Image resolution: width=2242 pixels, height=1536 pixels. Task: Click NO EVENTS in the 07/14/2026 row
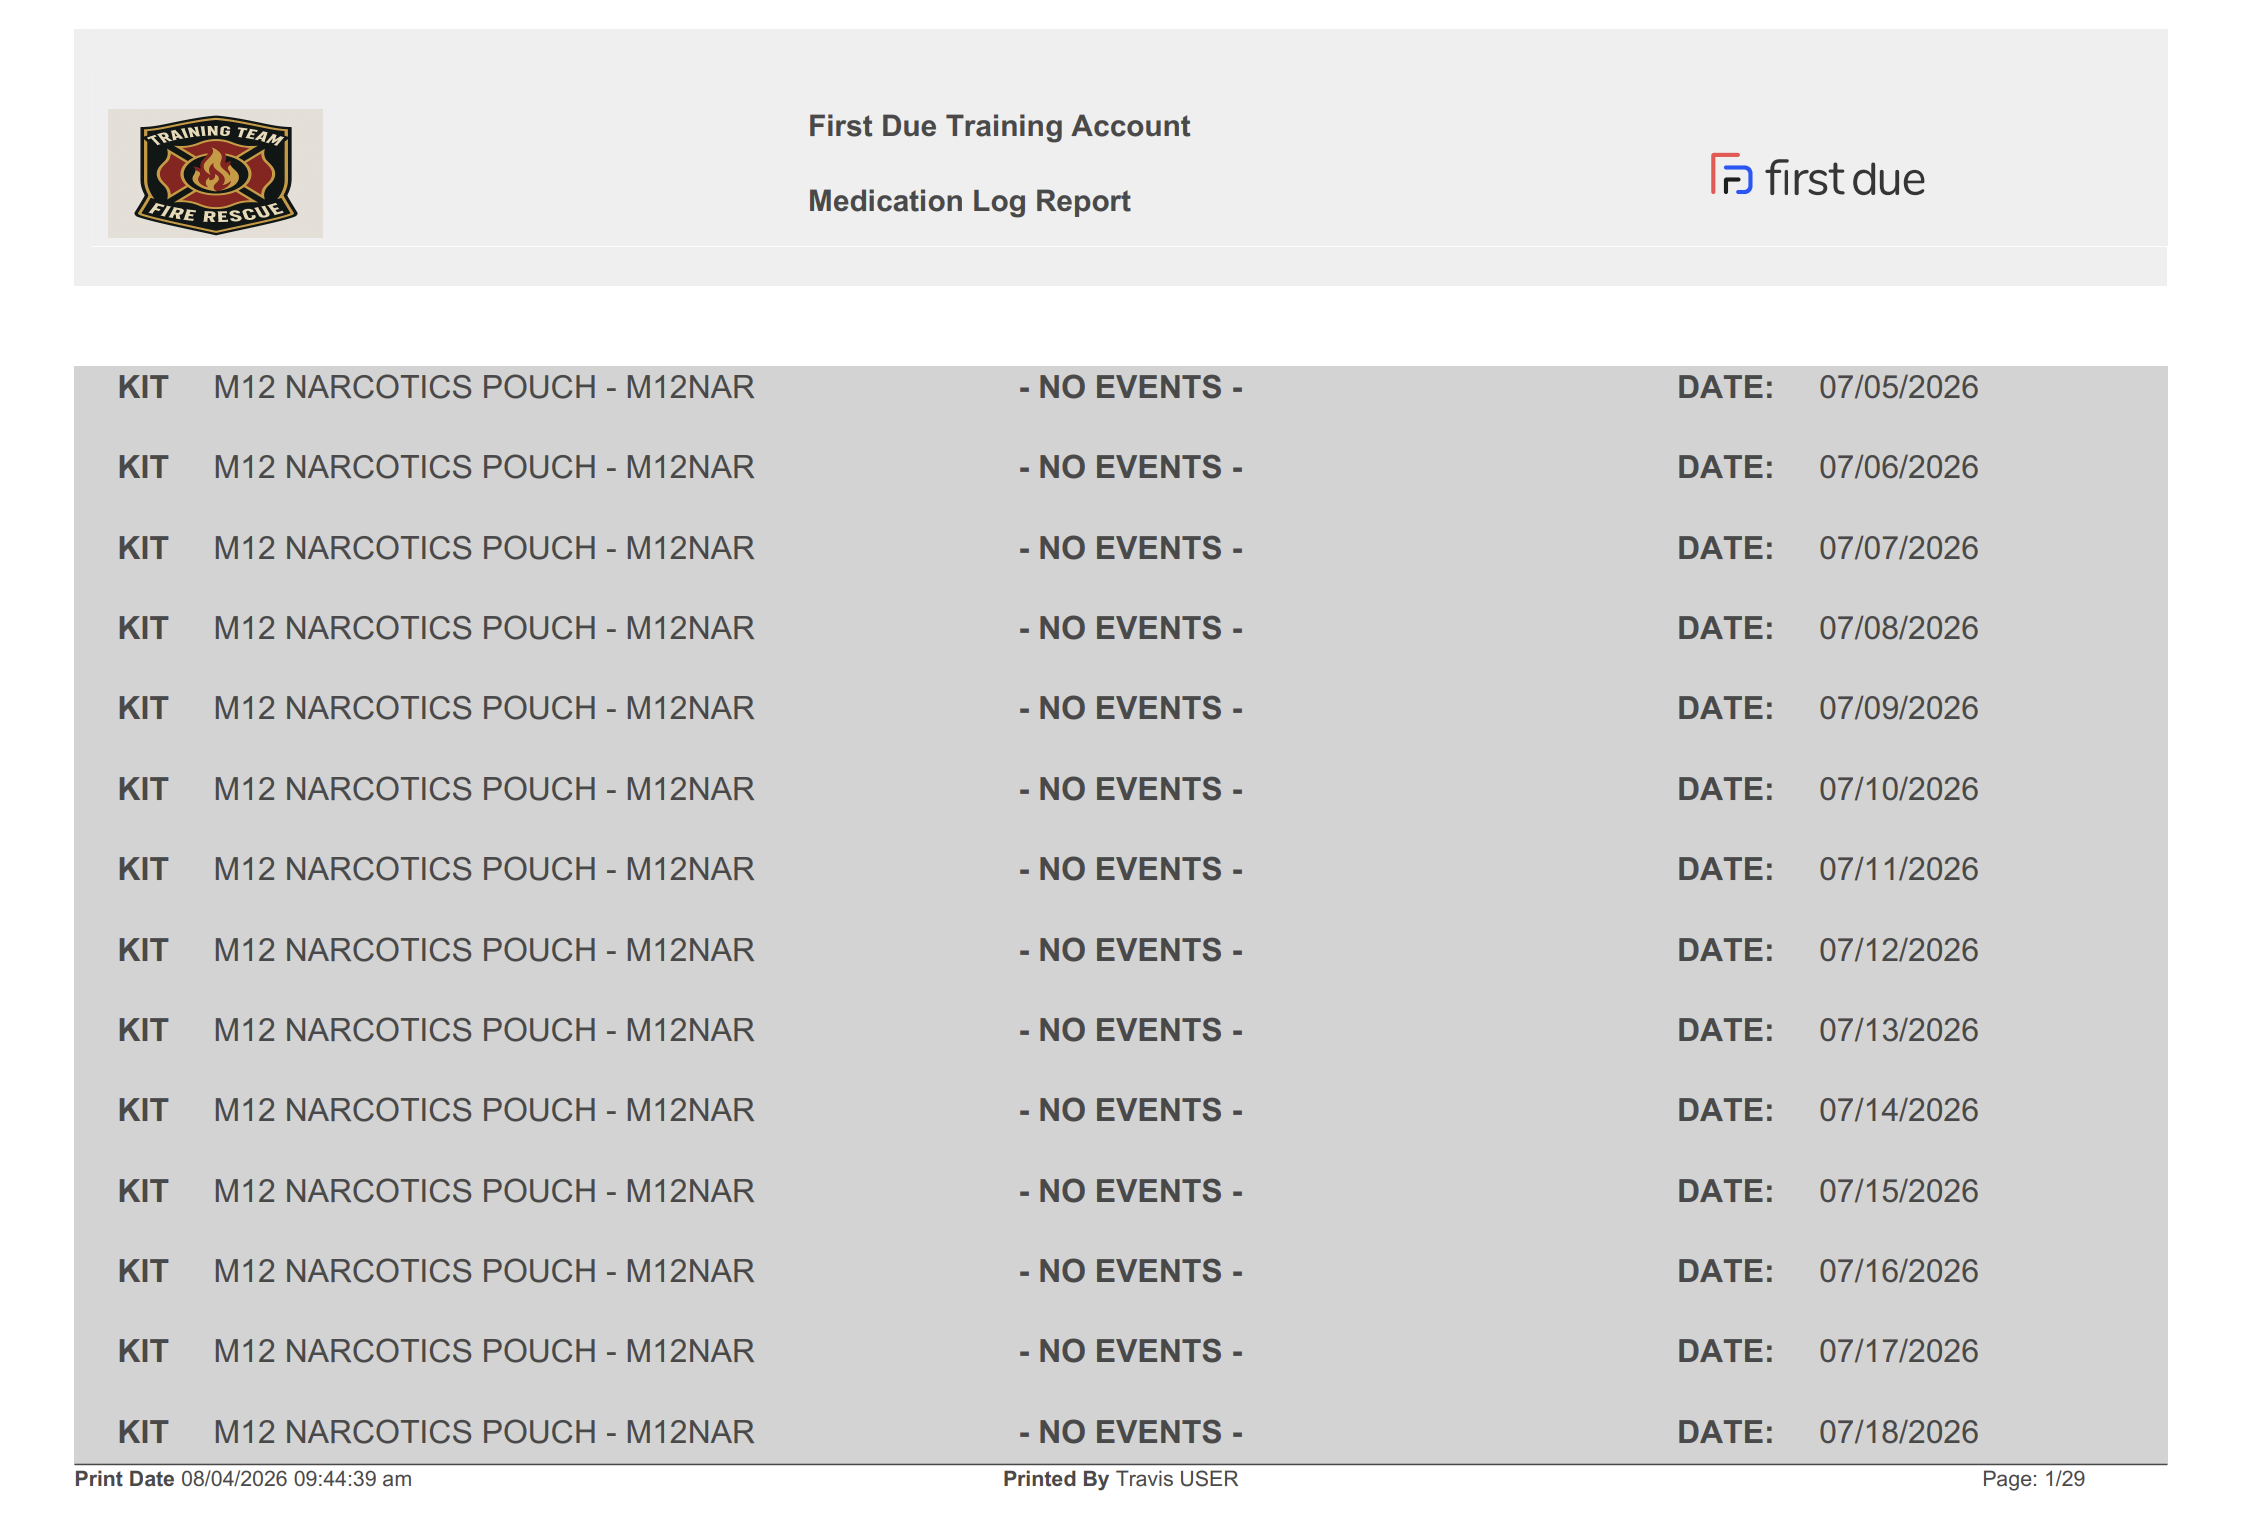(1131, 1110)
